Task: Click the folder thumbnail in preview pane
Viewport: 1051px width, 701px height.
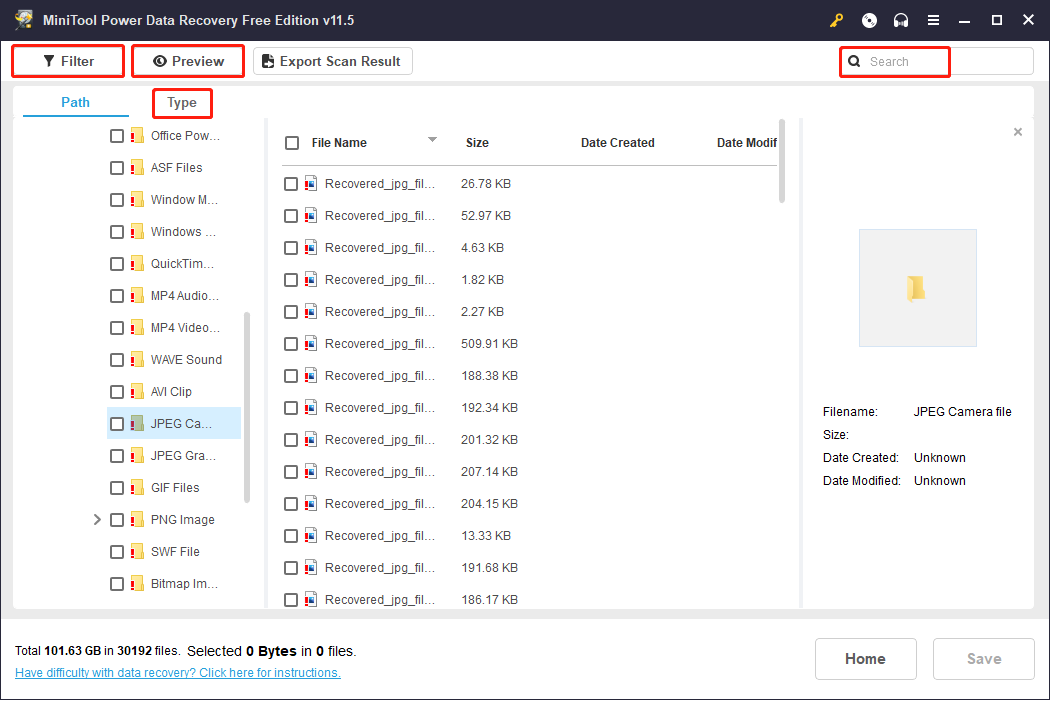Action: click(917, 288)
